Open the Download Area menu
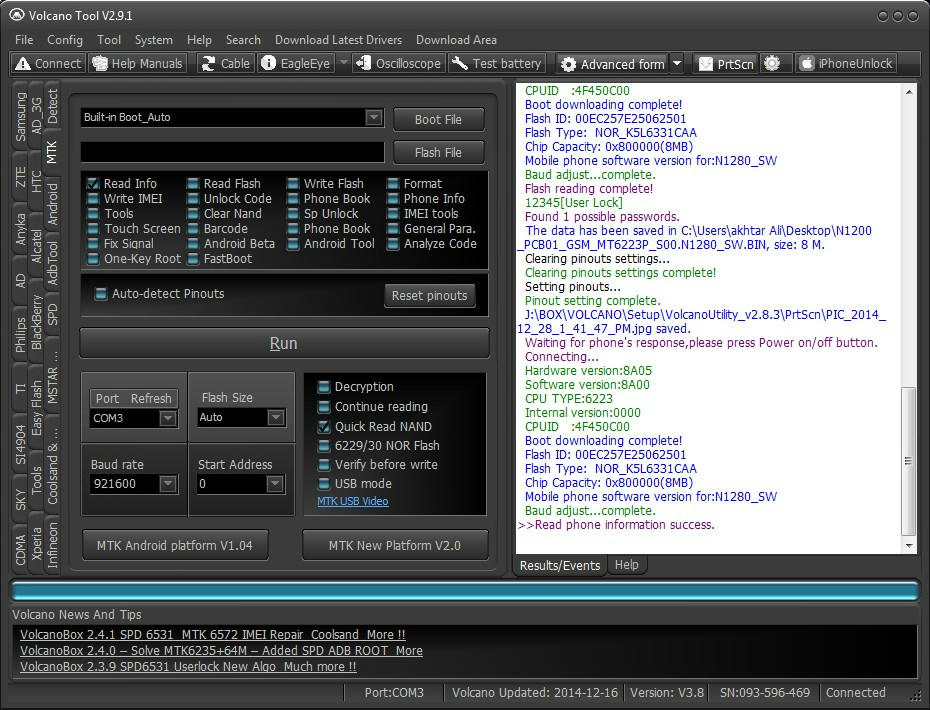 (456, 40)
